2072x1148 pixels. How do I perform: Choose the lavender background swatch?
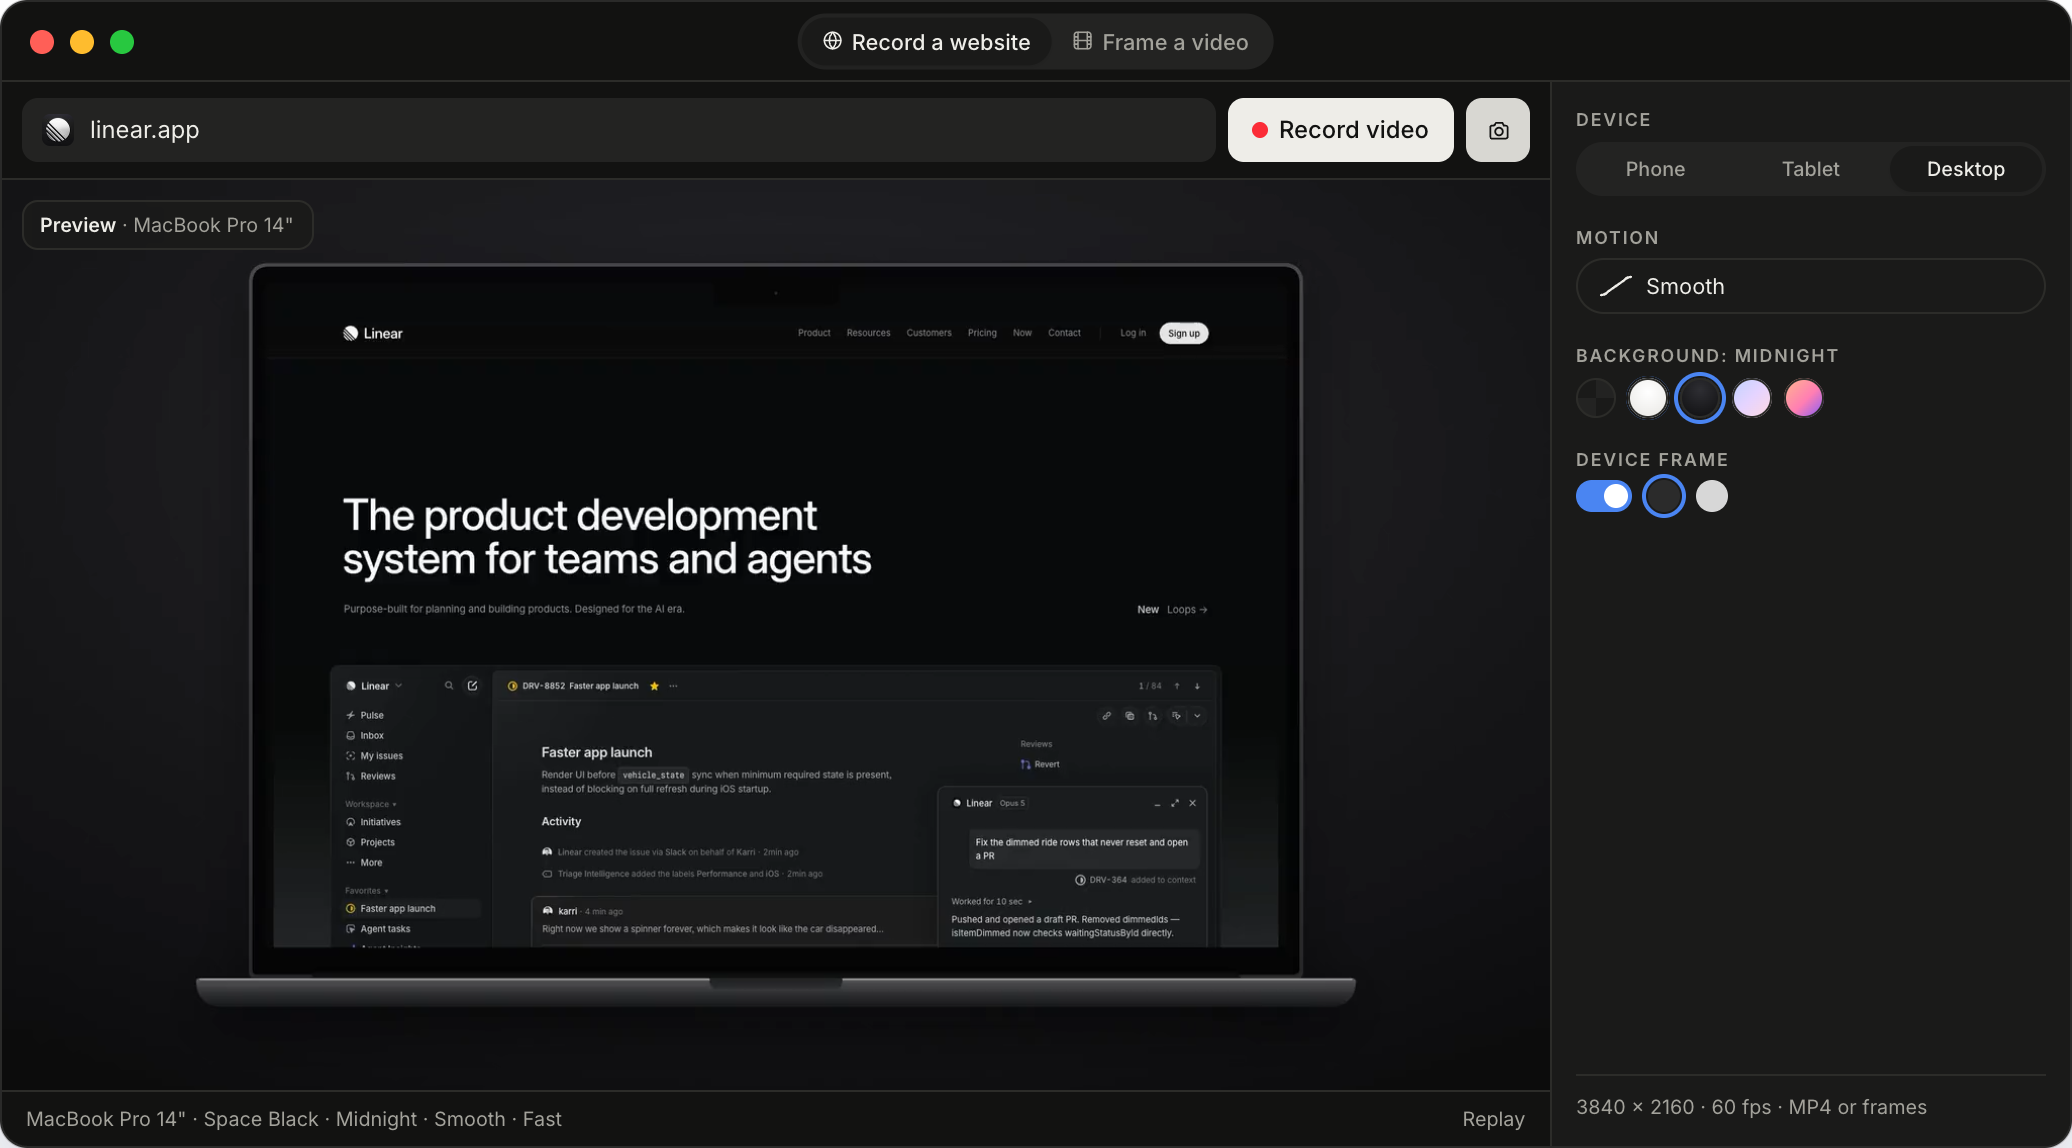point(1751,398)
